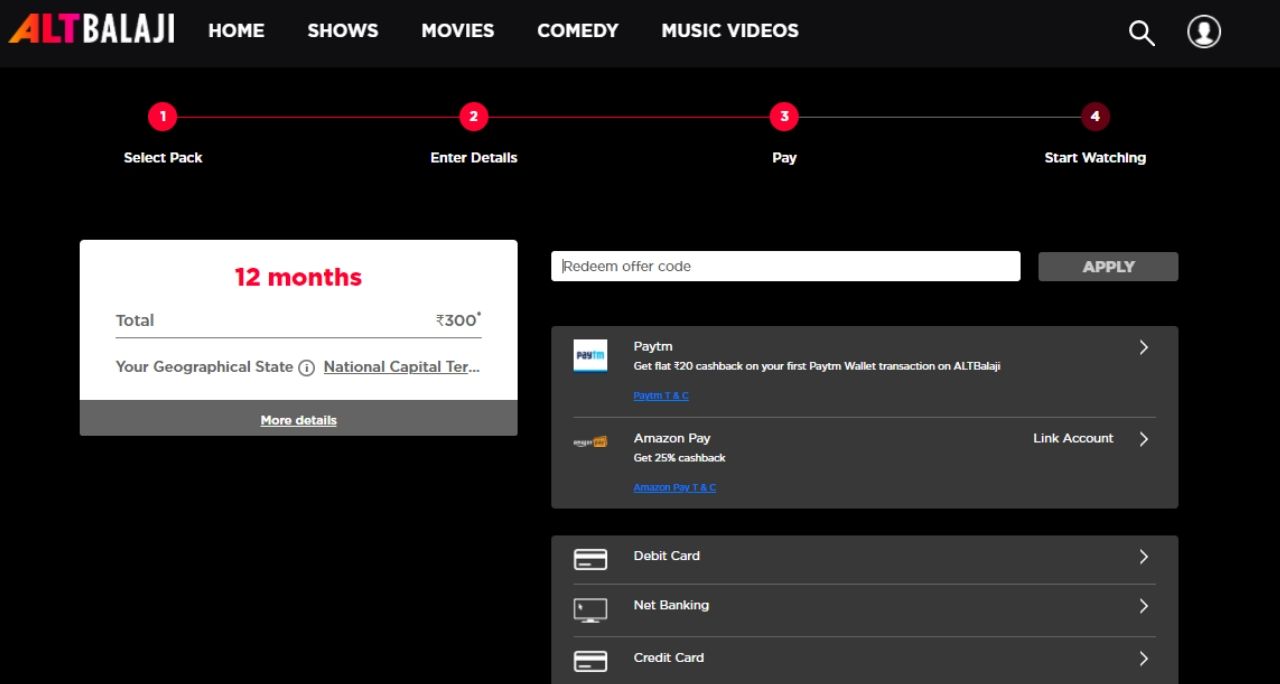
Task: Open the SHOWS menu
Action: pyautogui.click(x=343, y=31)
